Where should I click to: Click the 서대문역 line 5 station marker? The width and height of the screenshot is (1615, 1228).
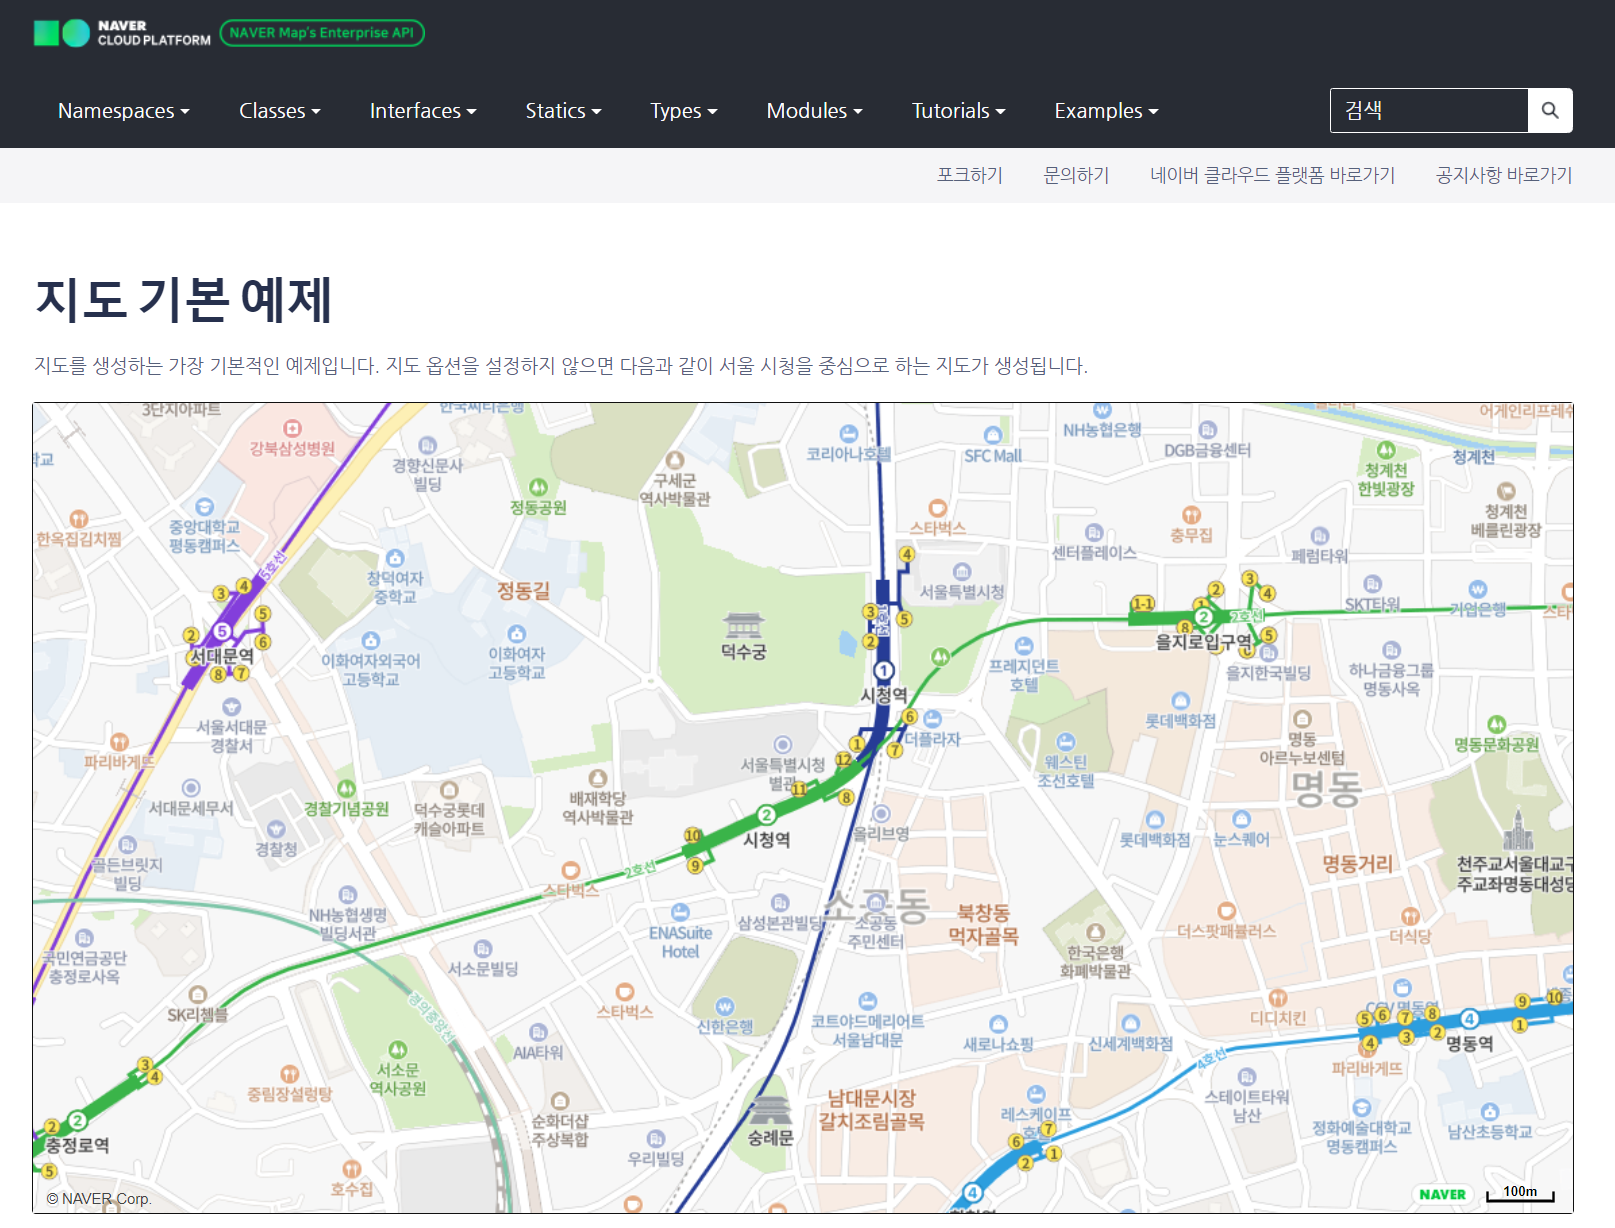pyautogui.click(x=222, y=631)
